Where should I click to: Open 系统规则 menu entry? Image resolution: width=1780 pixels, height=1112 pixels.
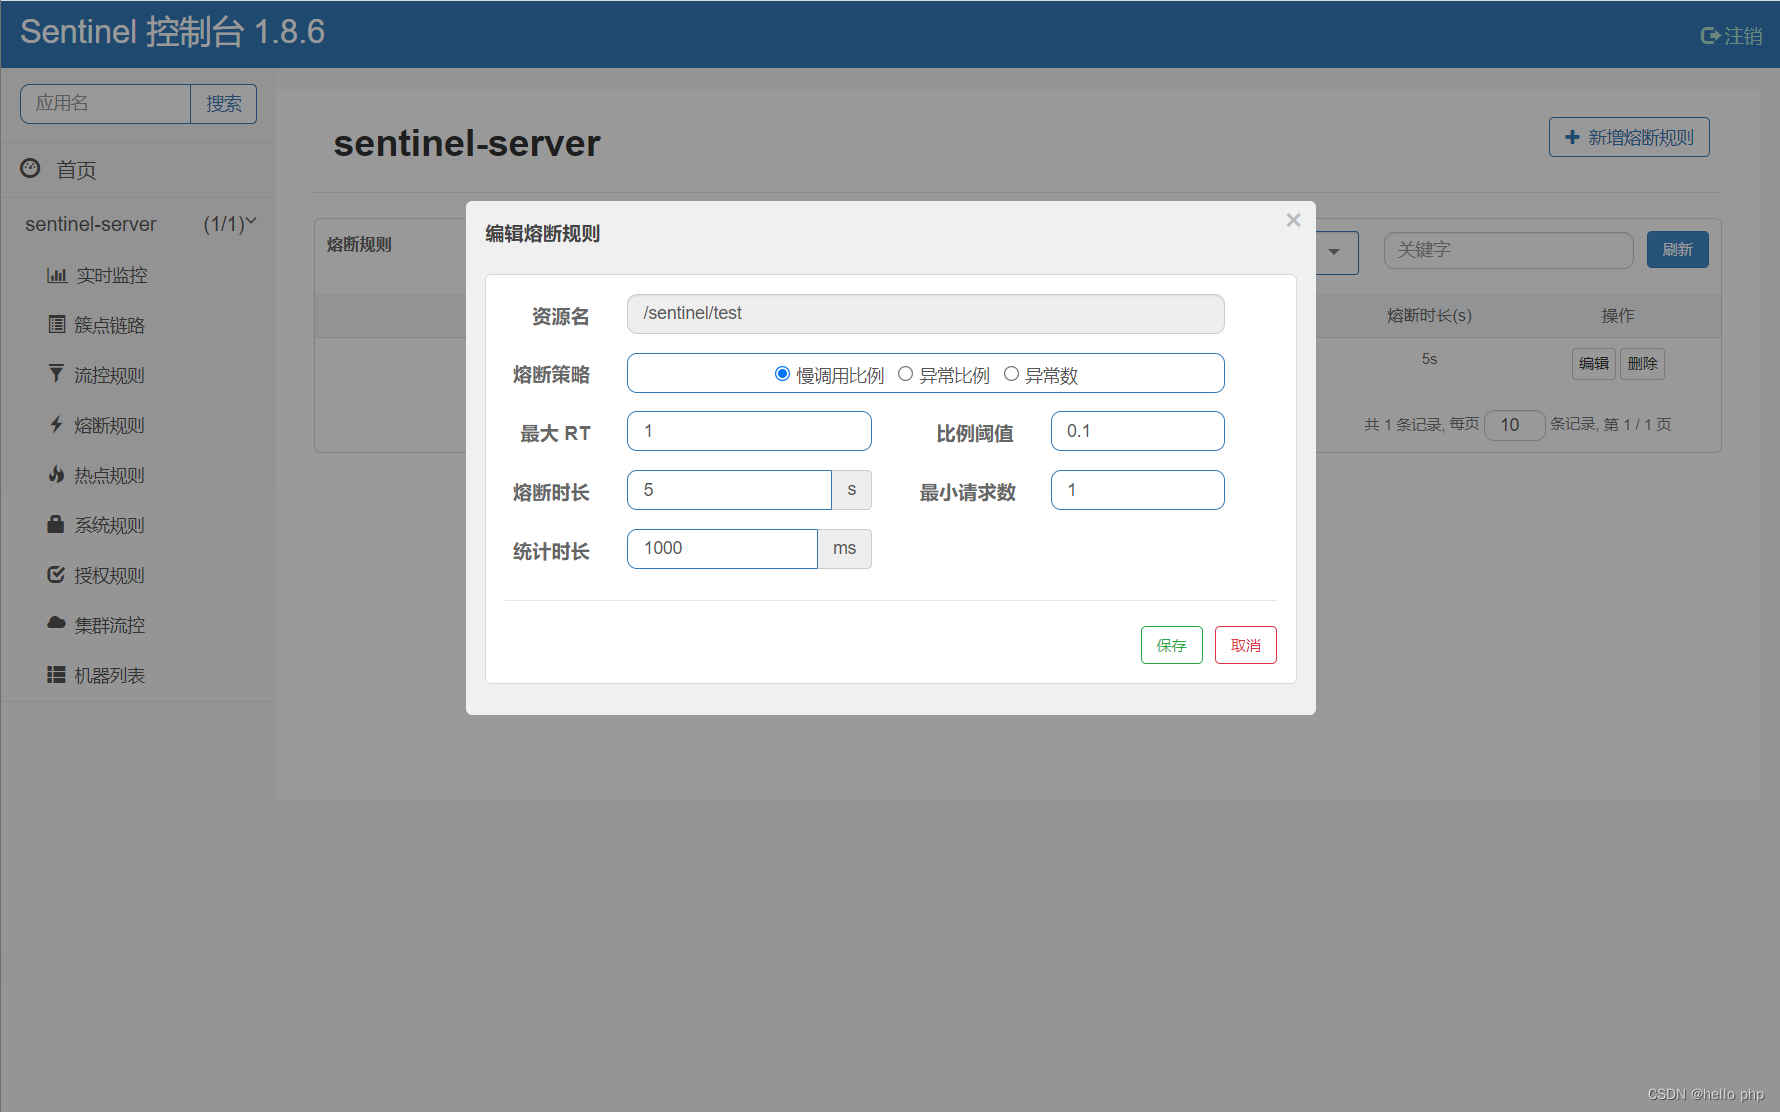(x=110, y=525)
